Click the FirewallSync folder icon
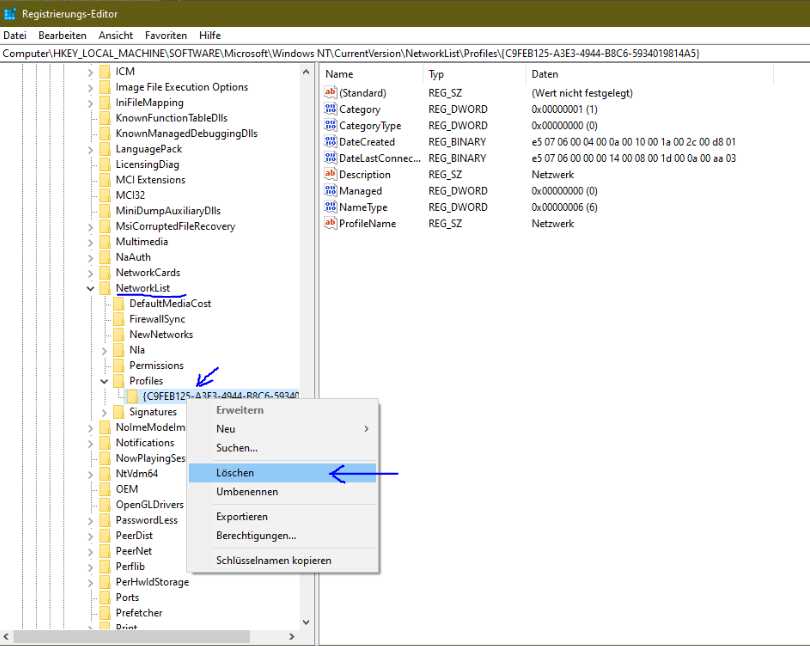The image size is (810, 646). (119, 319)
